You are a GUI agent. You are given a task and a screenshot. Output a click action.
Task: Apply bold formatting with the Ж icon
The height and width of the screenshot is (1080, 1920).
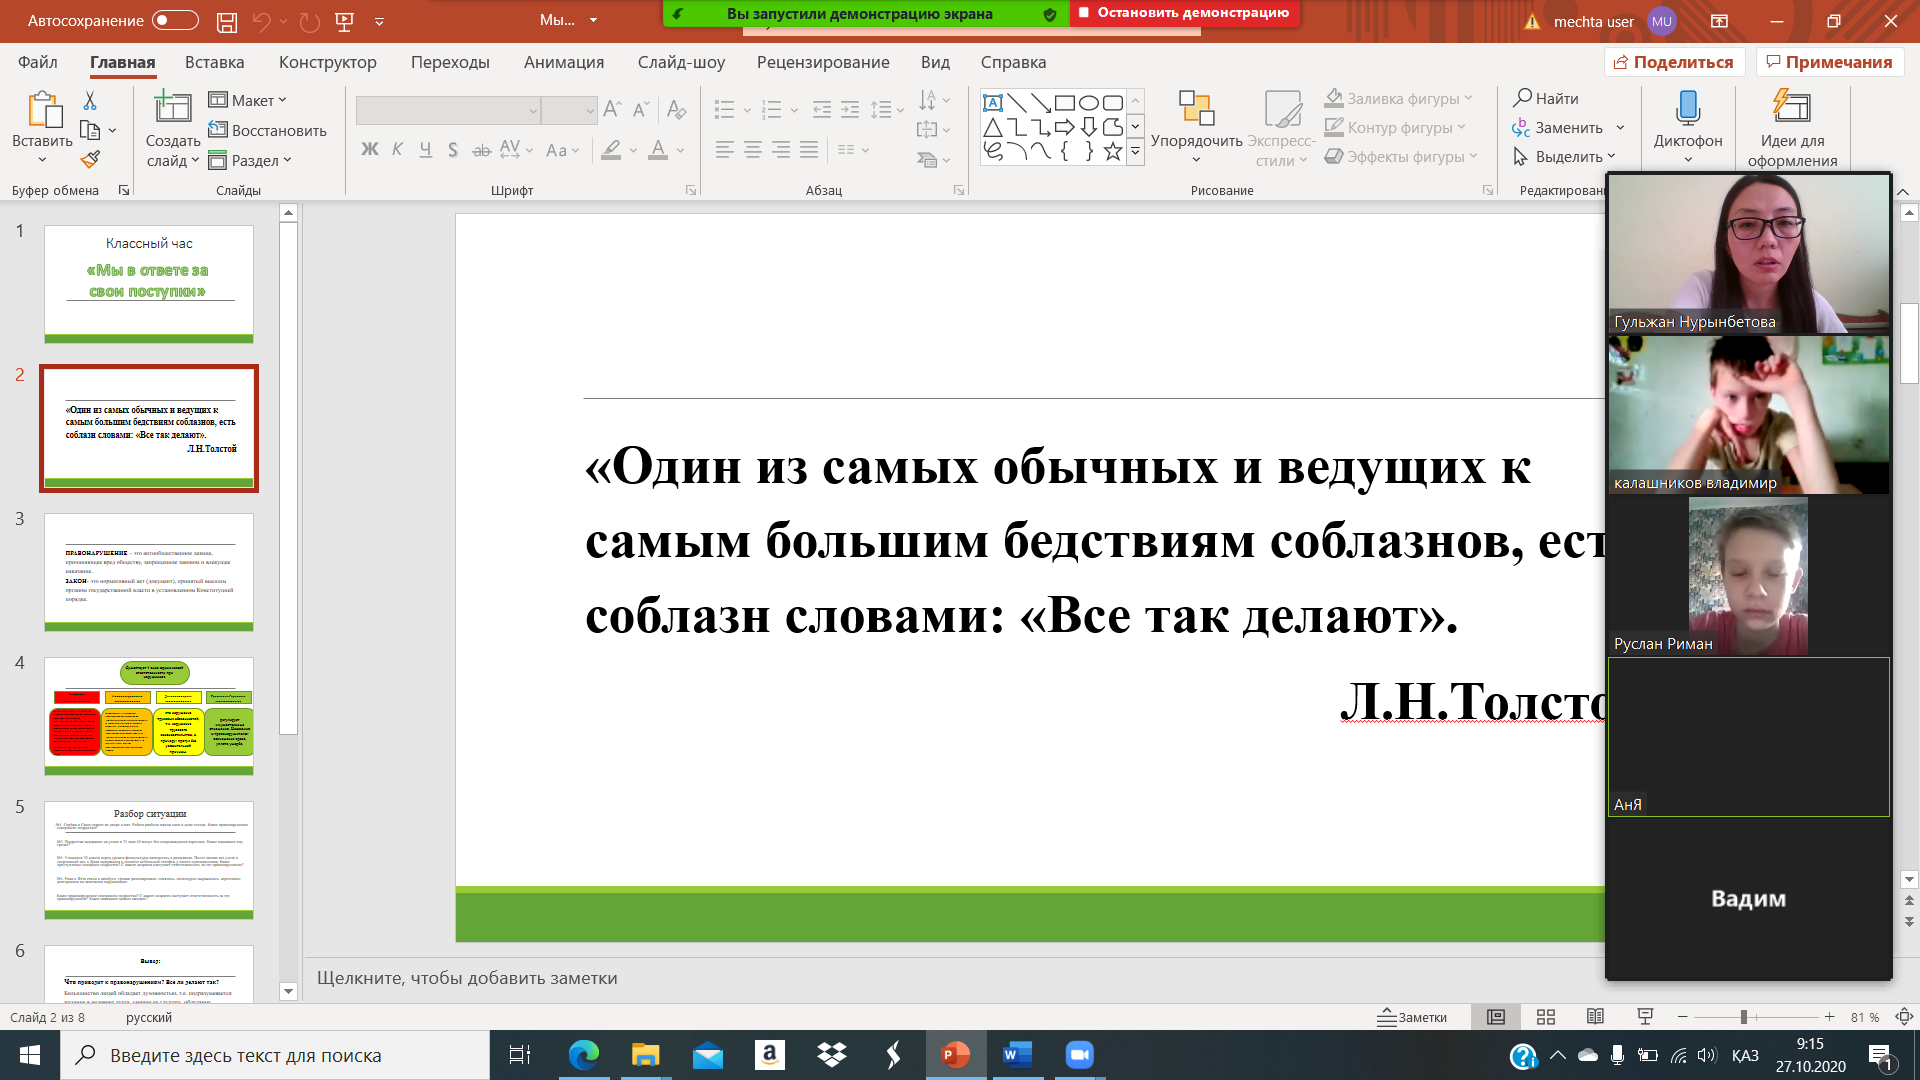click(x=369, y=148)
